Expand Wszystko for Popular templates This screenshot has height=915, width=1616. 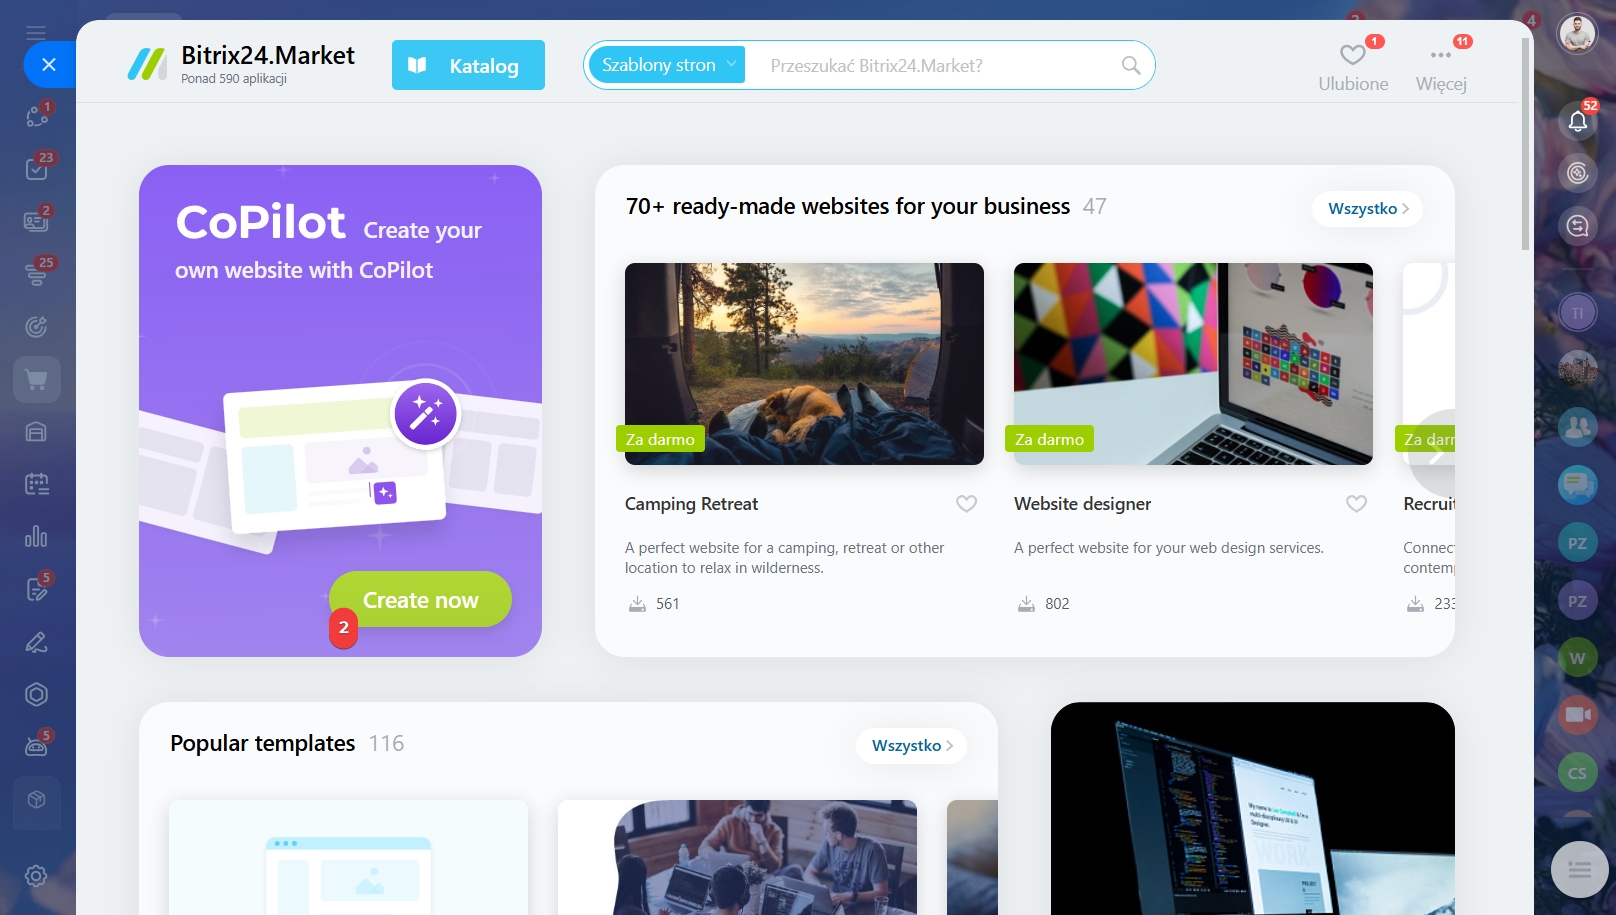[x=911, y=746]
